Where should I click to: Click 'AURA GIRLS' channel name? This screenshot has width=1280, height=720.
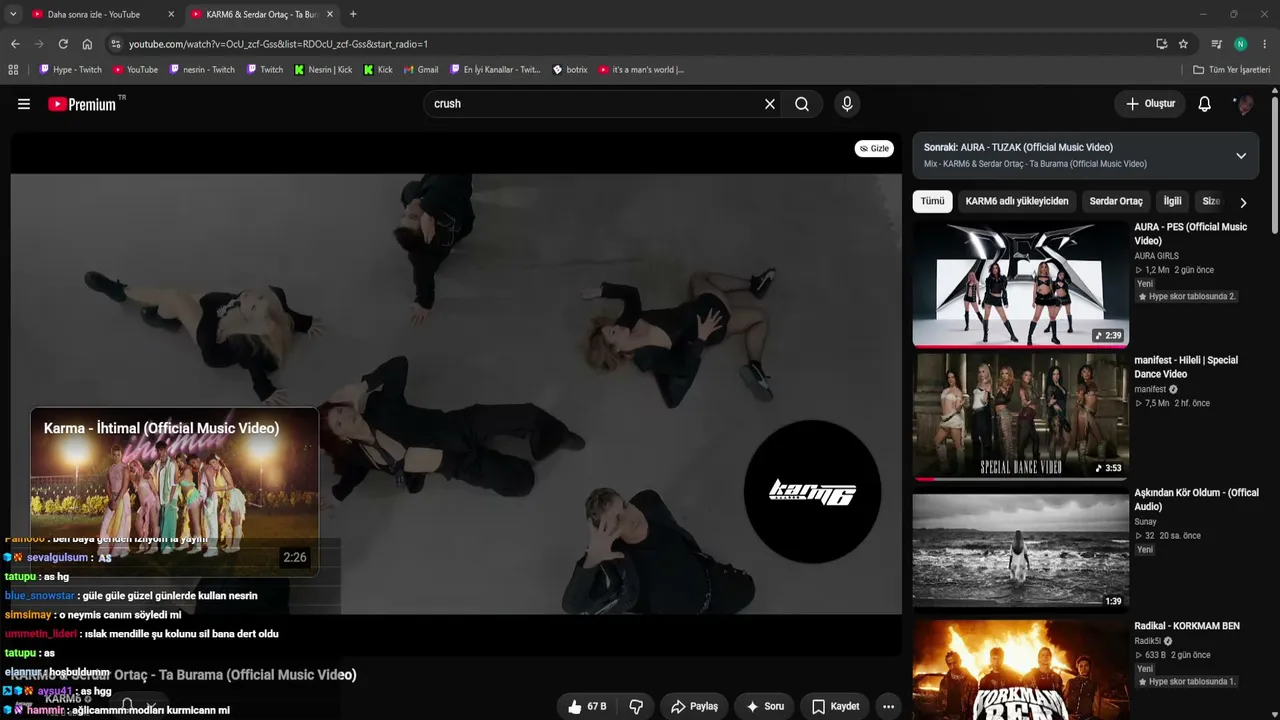(1156, 256)
